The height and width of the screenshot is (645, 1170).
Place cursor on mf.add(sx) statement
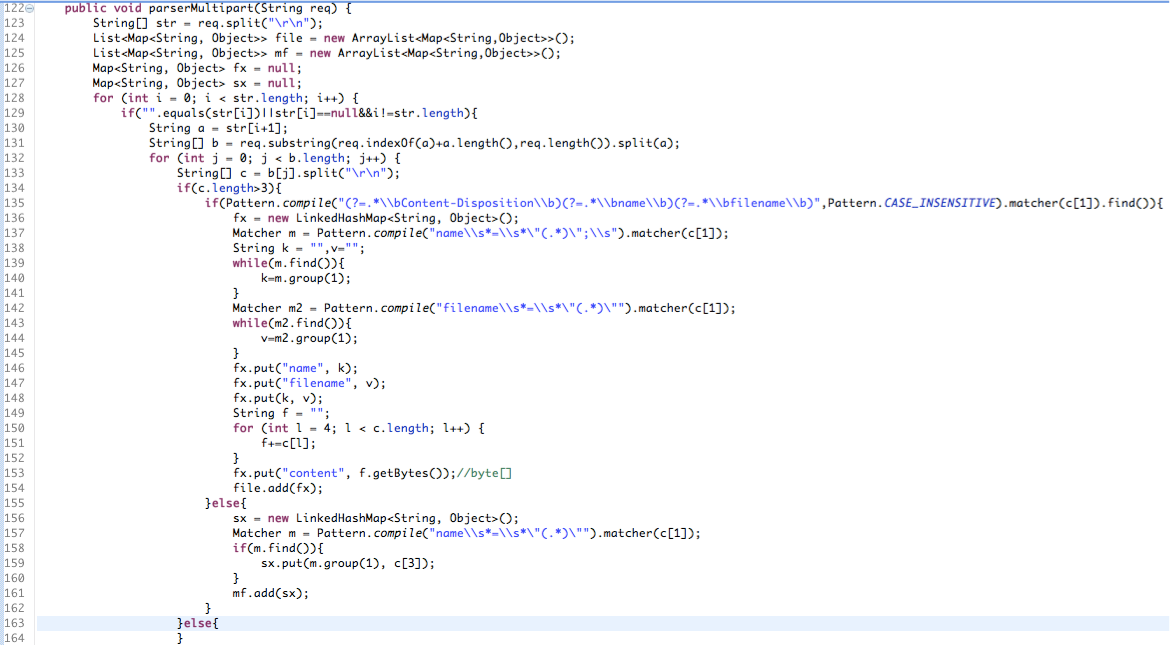[x=271, y=593]
